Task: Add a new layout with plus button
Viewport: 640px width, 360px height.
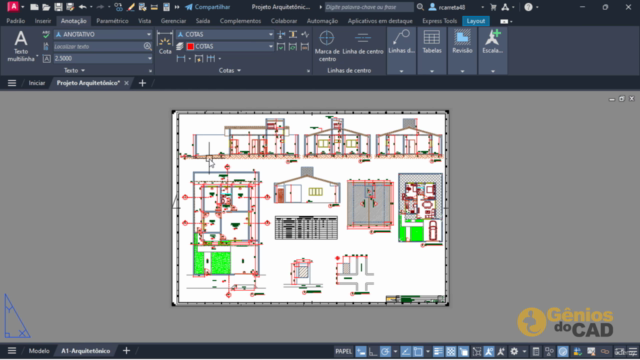Action: point(127,351)
